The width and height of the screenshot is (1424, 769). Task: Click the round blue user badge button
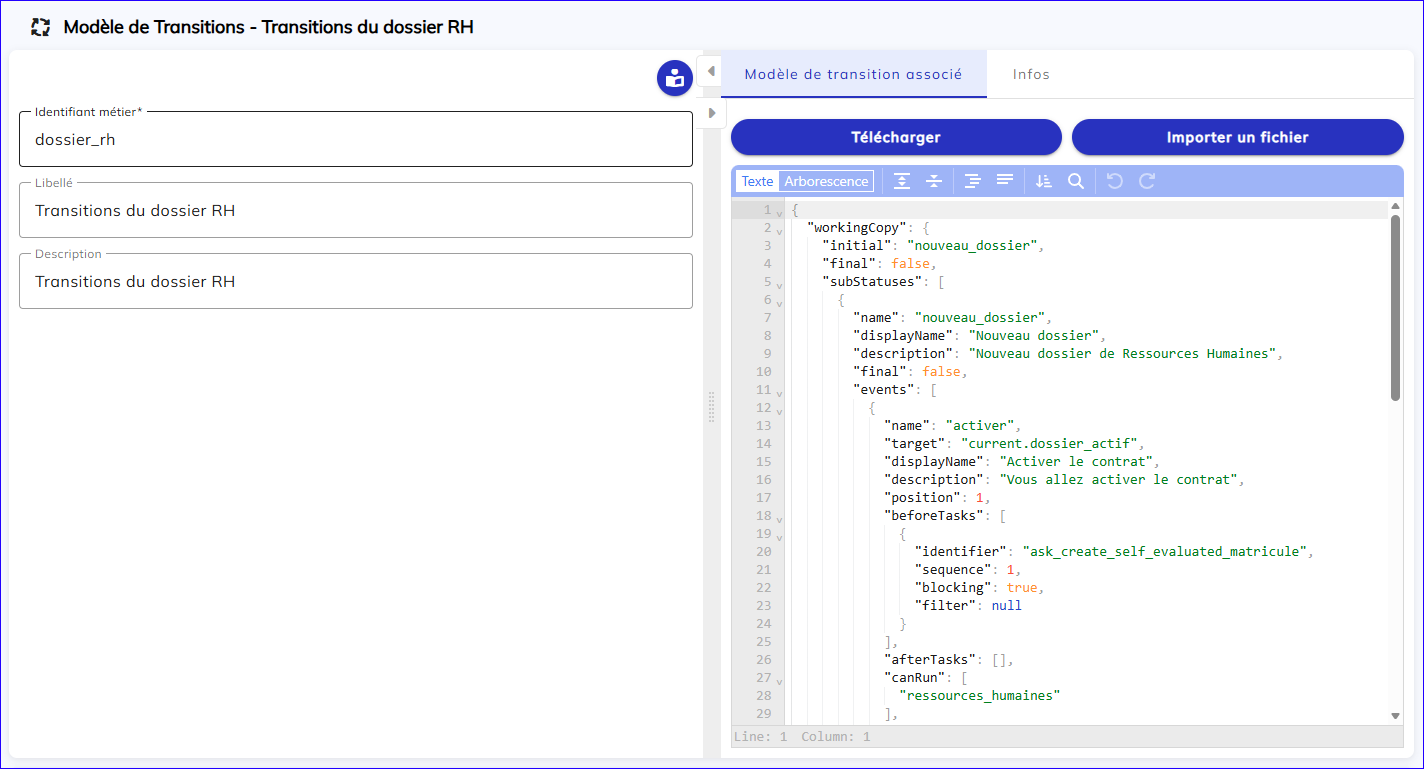(x=675, y=78)
